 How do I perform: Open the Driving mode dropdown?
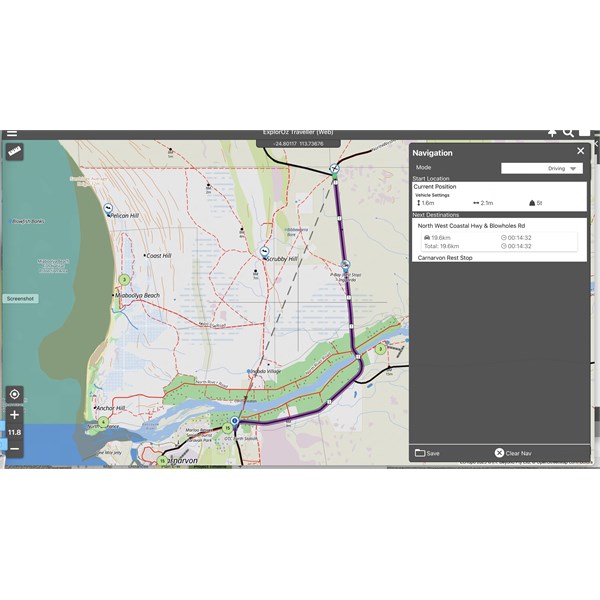tap(541, 169)
